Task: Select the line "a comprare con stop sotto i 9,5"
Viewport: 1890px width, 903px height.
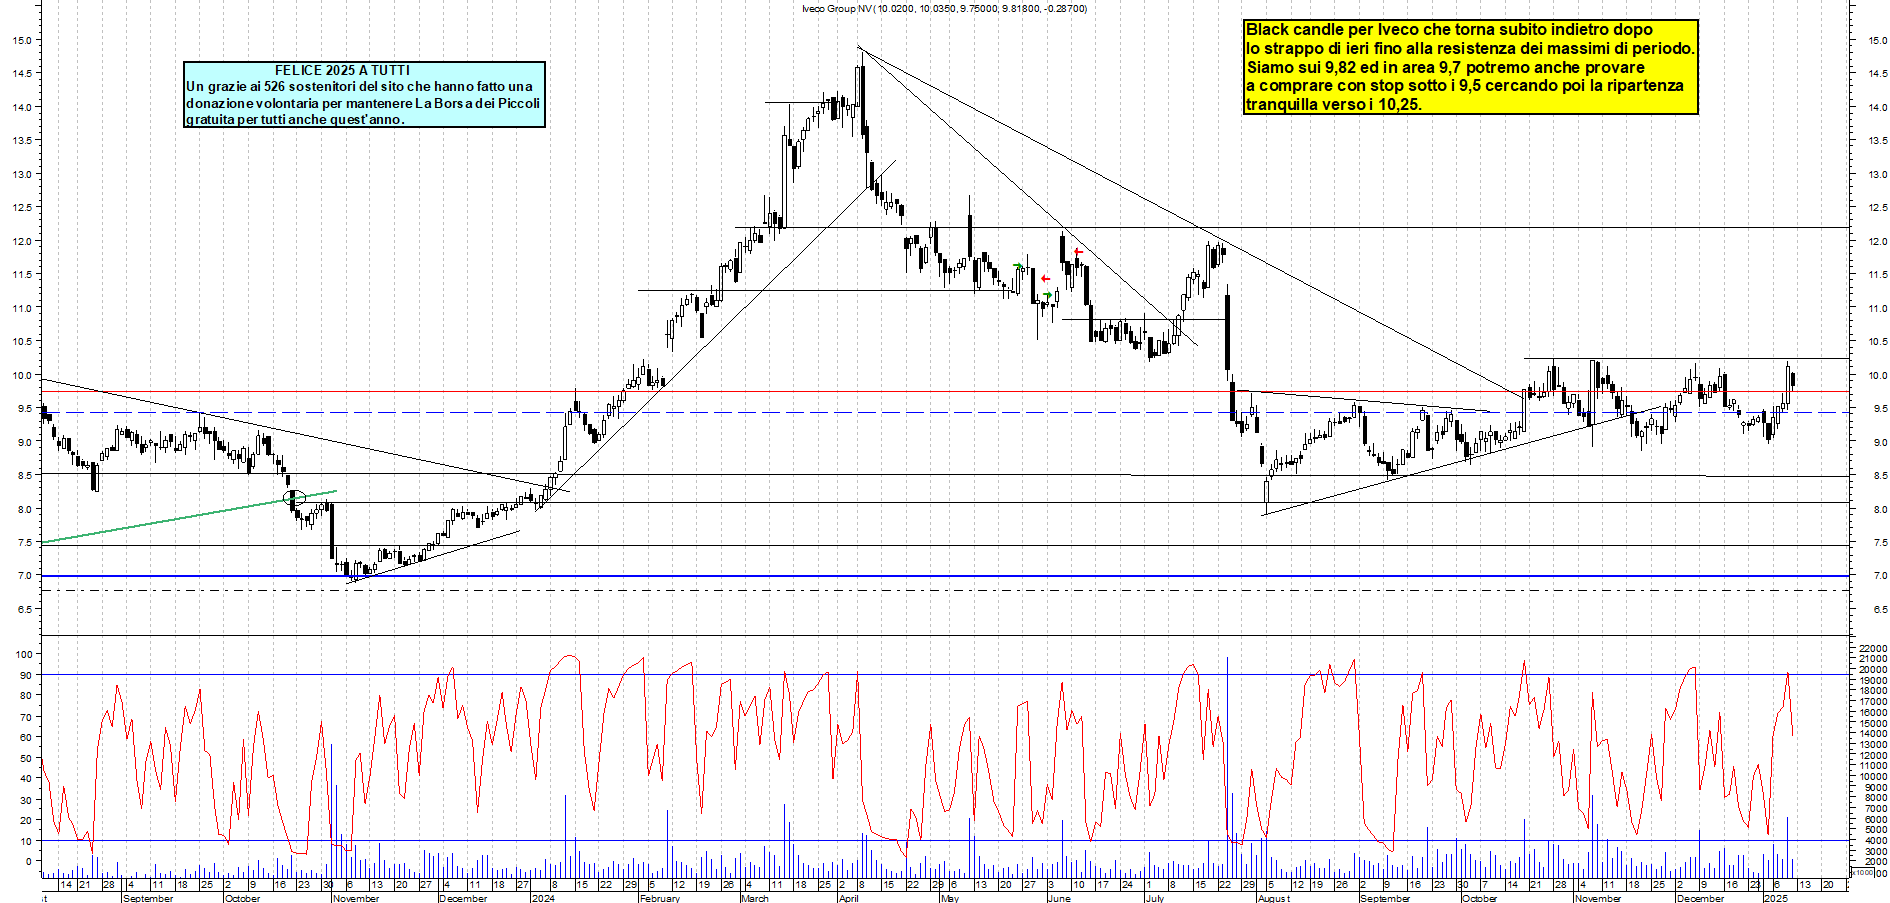Action: pyautogui.click(x=1364, y=86)
